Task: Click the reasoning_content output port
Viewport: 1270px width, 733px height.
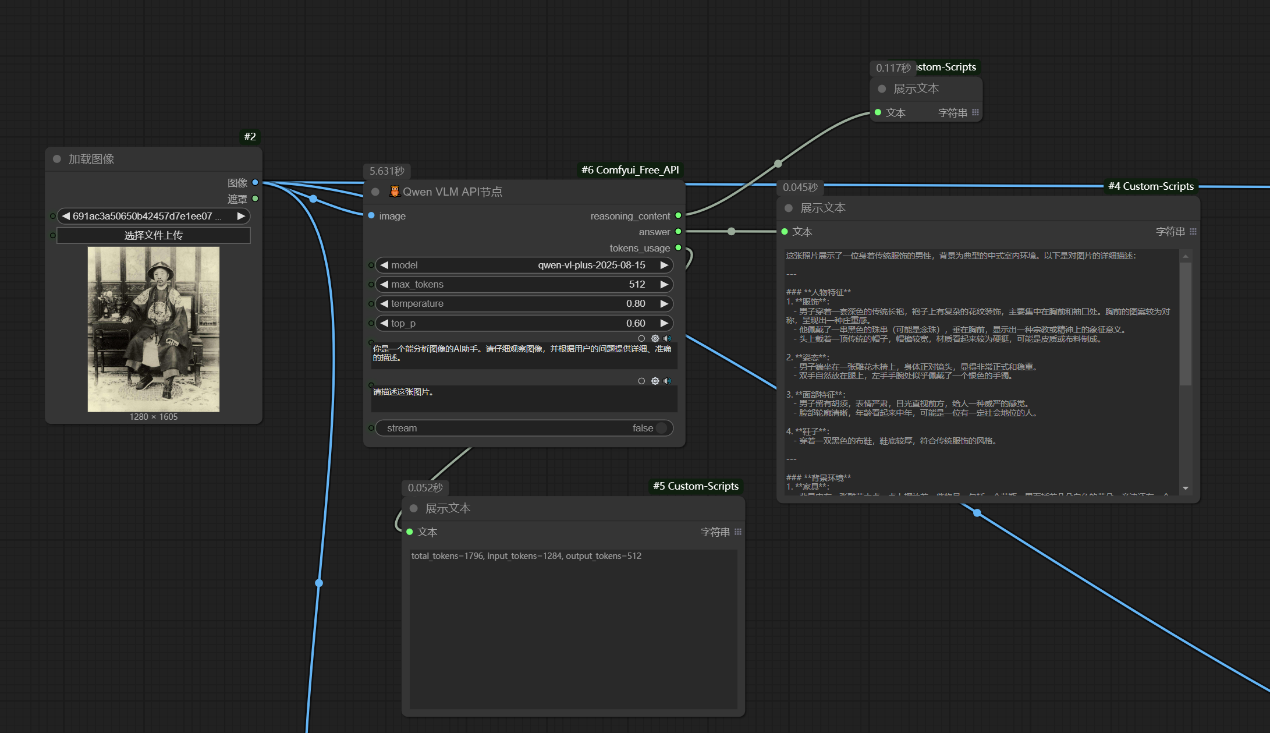Action: coord(679,215)
